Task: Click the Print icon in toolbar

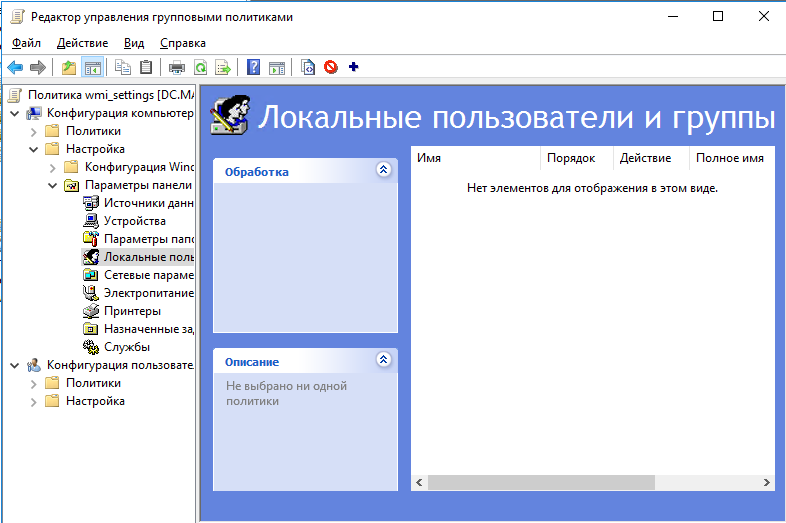Action: 177,68
